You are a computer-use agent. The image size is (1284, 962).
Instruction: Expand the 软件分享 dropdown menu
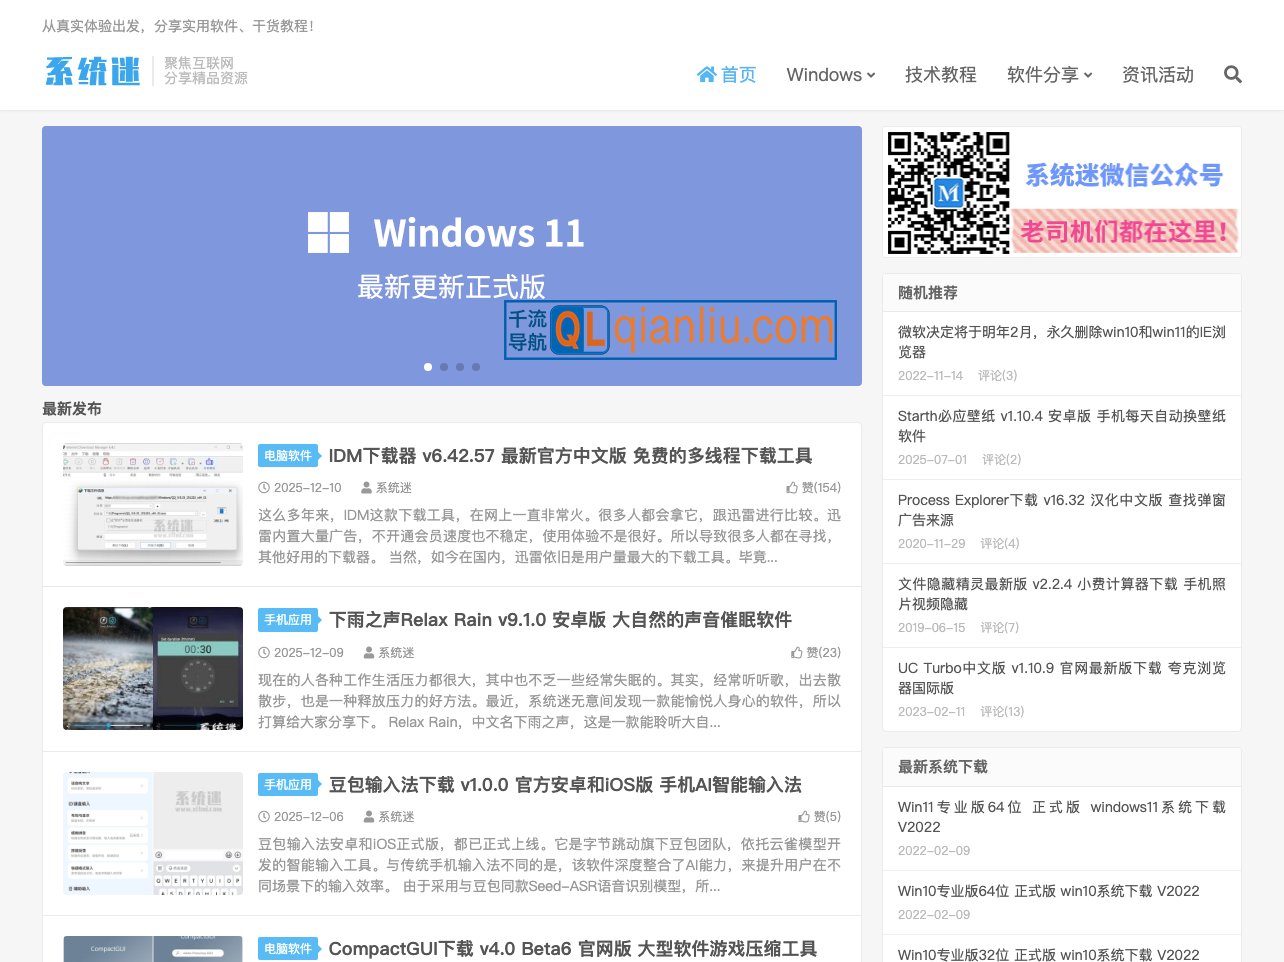click(x=1049, y=75)
